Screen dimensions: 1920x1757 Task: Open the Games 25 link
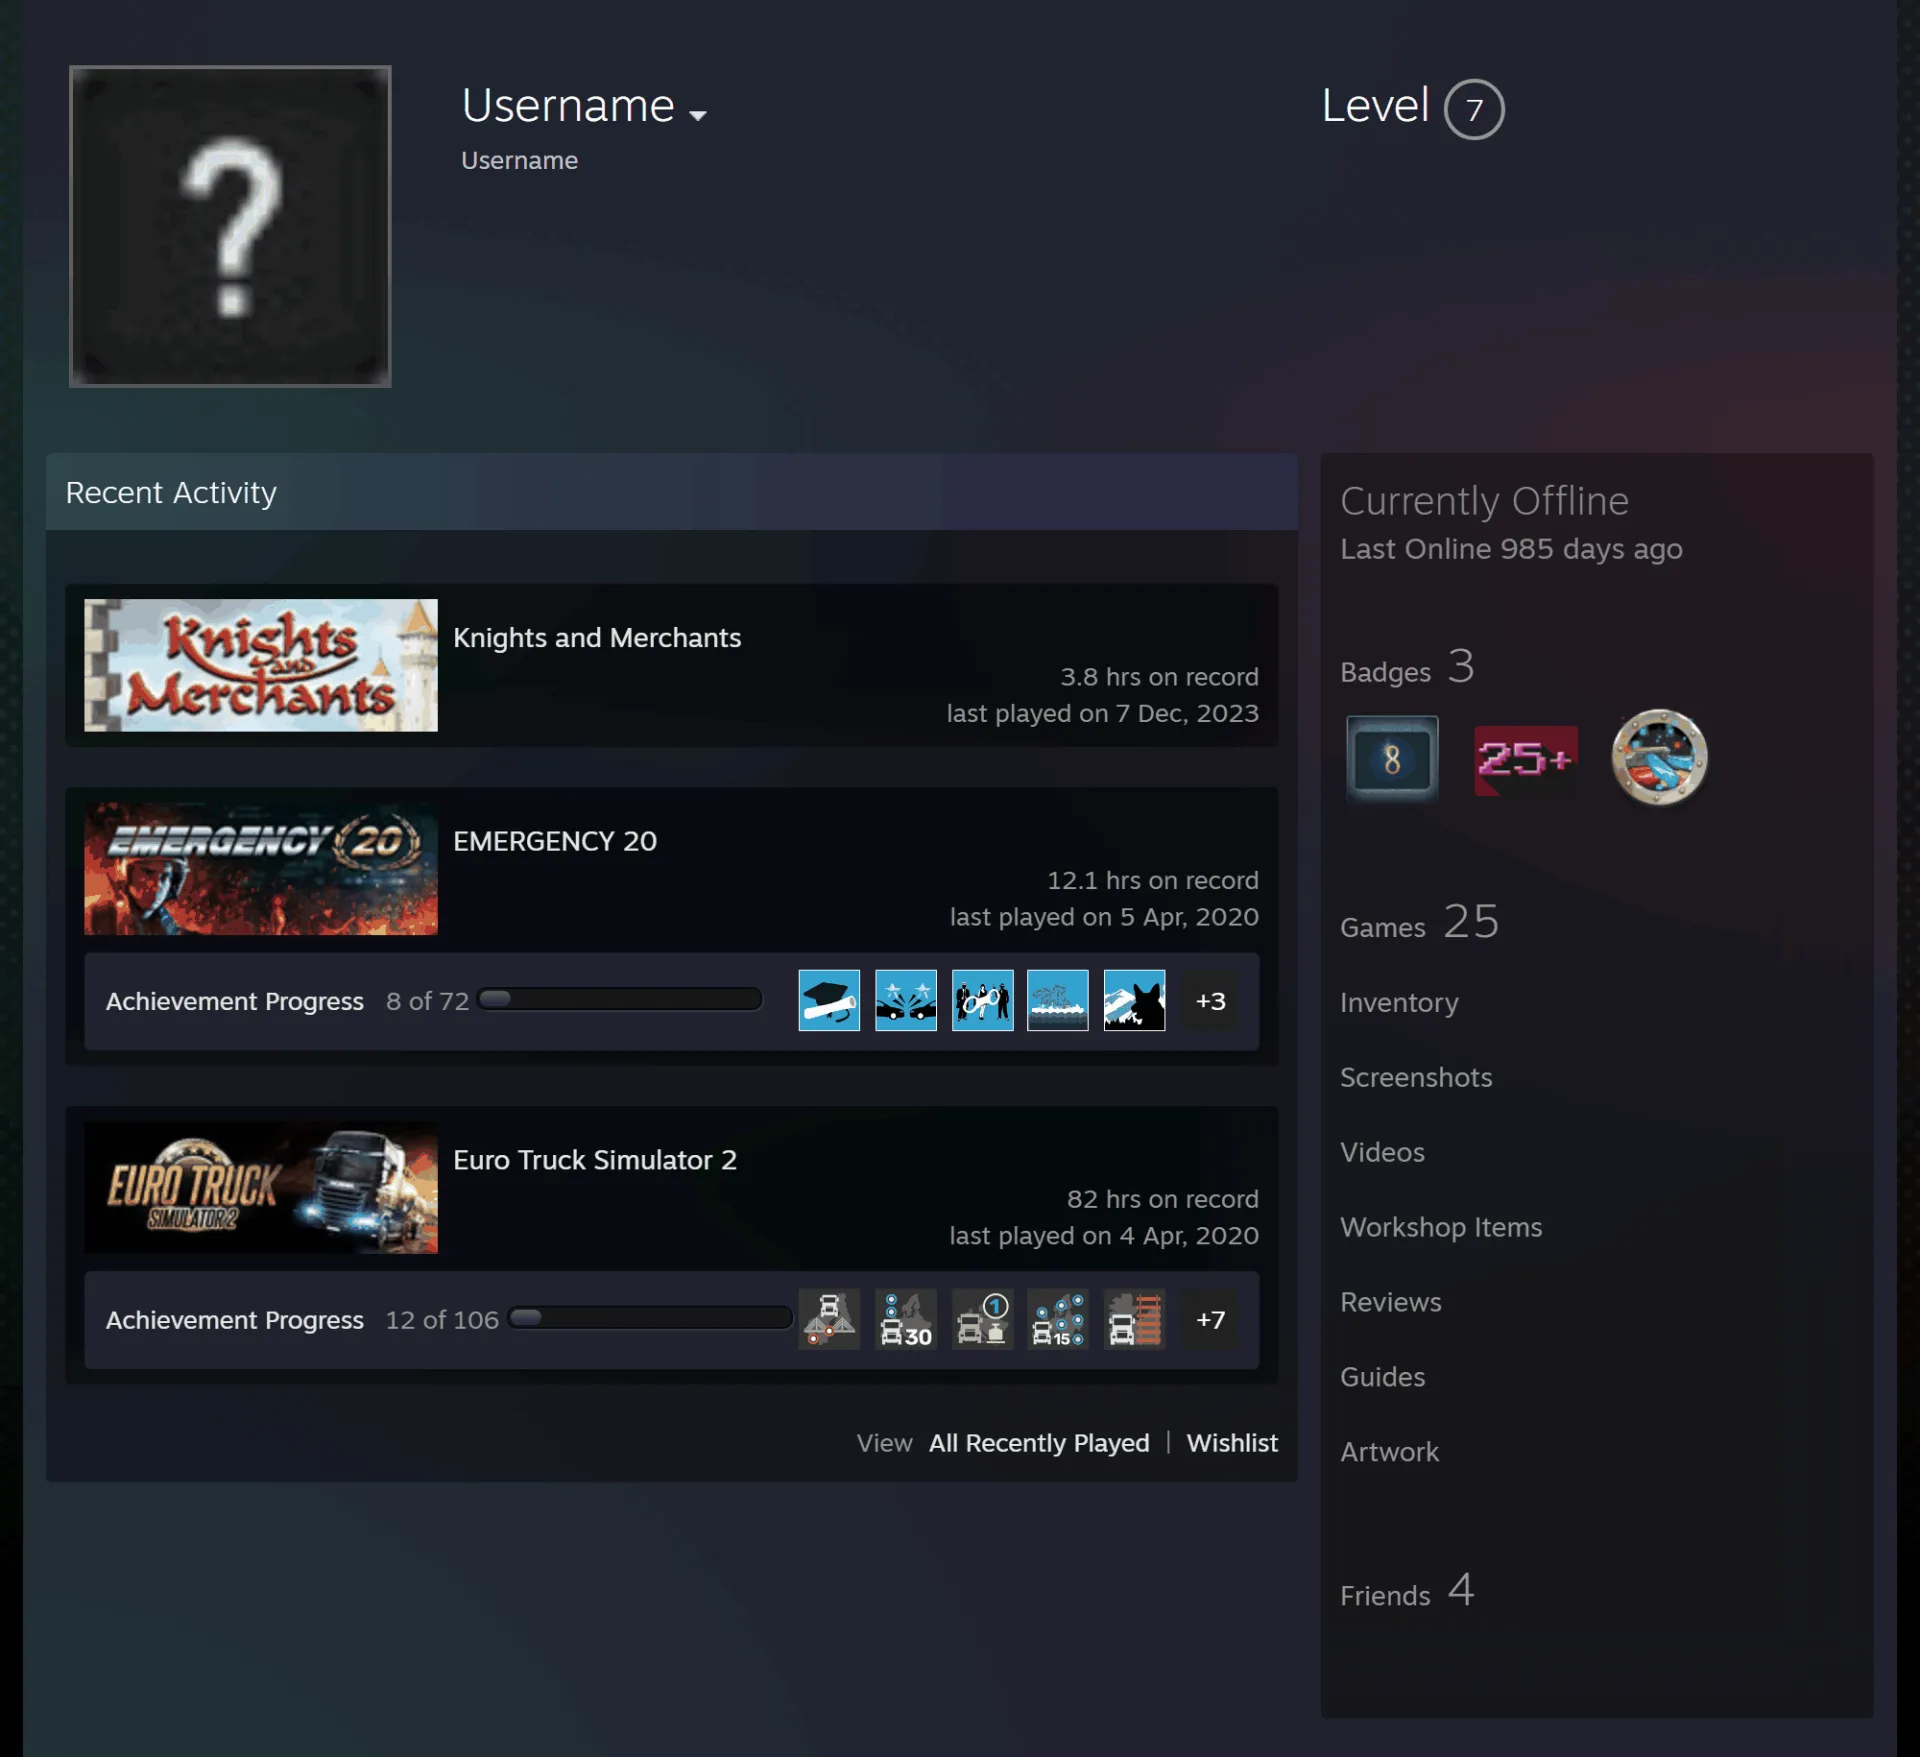pyautogui.click(x=1420, y=923)
